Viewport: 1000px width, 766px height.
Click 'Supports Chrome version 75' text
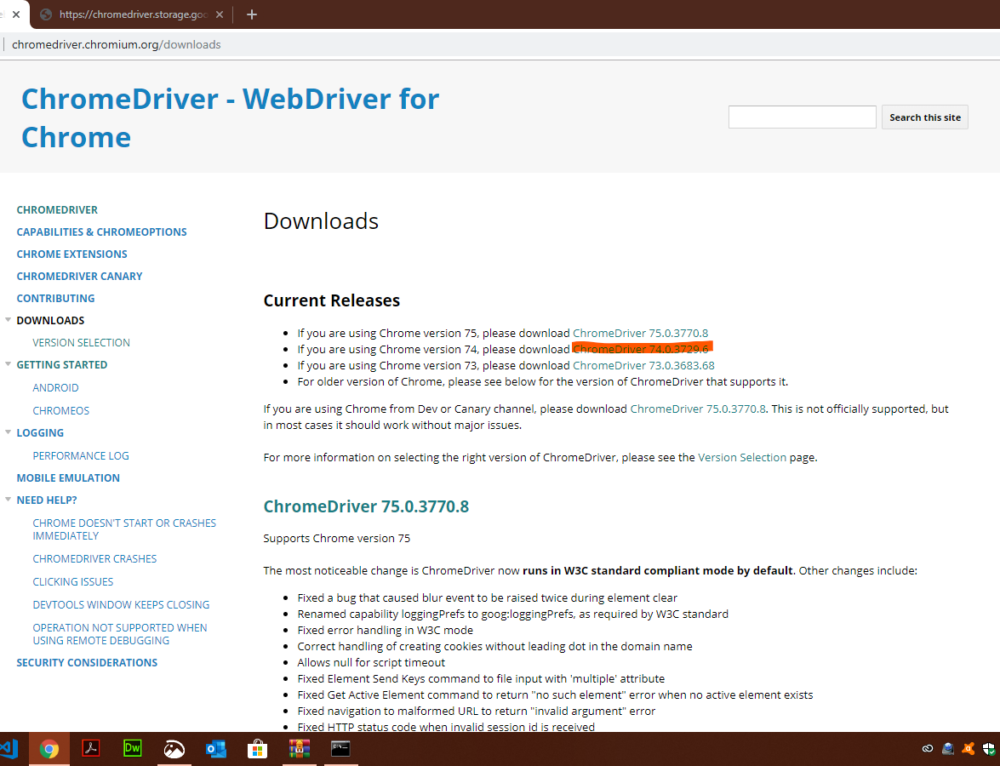(x=337, y=538)
